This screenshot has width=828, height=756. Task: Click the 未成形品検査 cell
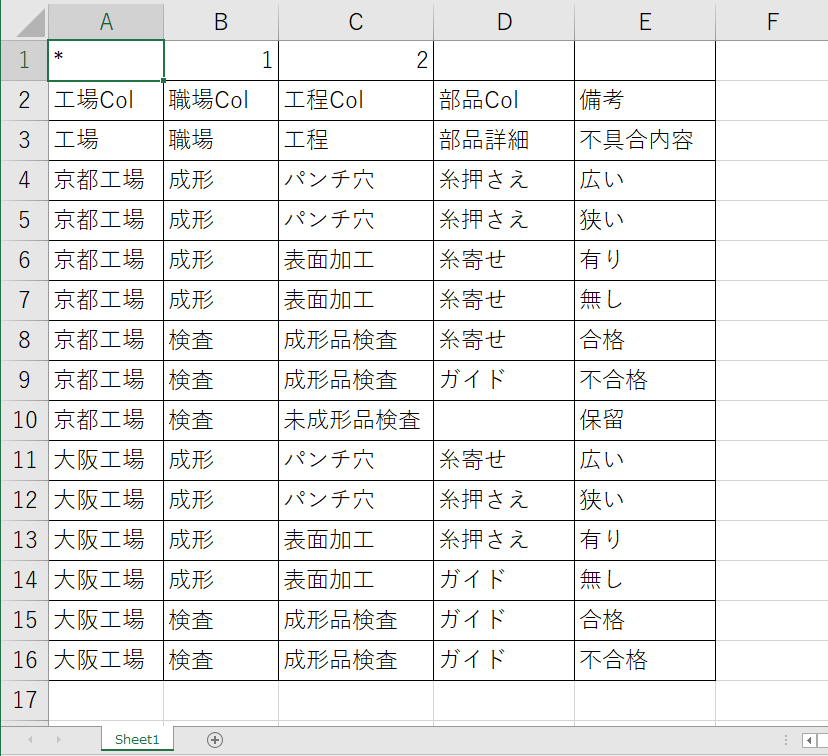(356, 420)
